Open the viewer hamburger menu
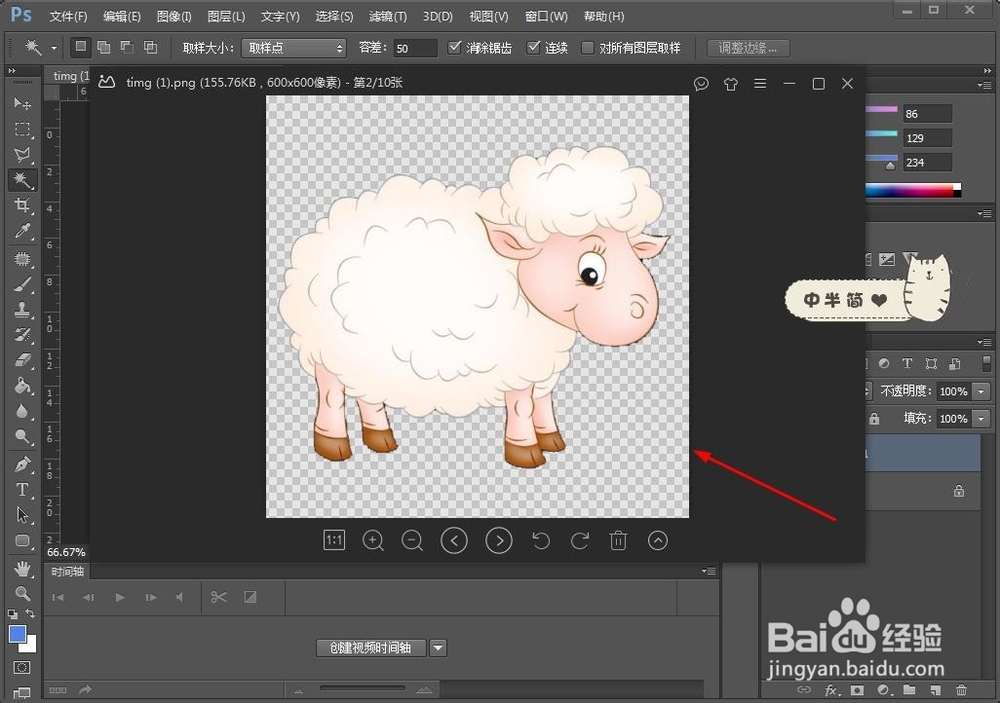 pos(760,84)
